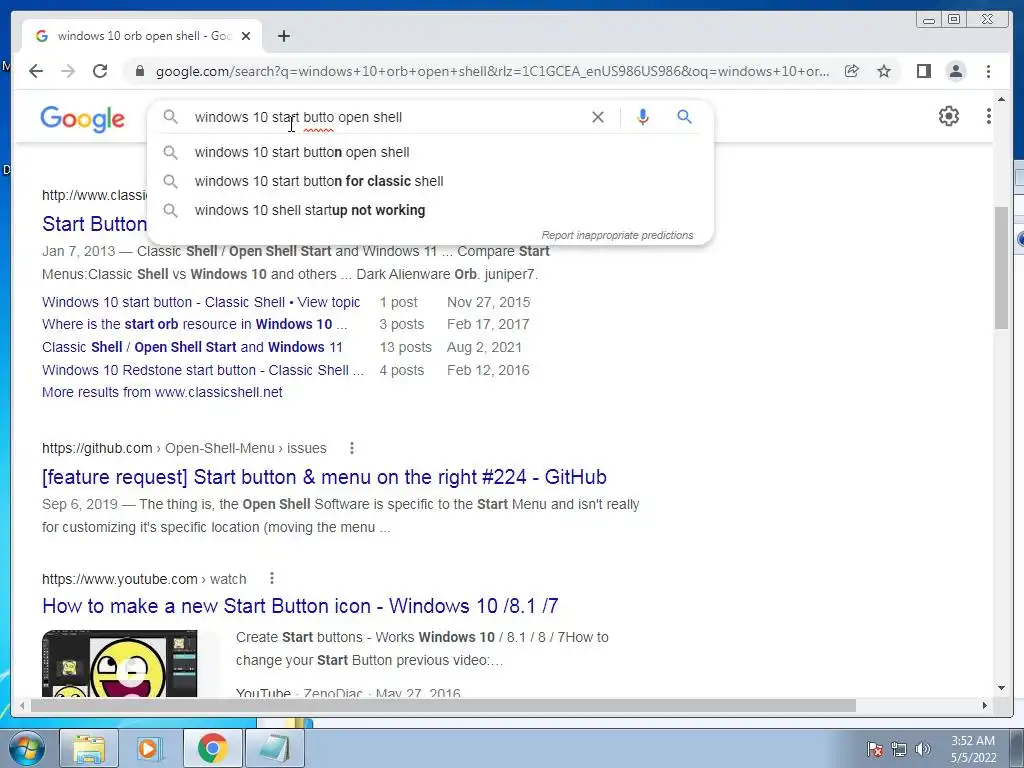
Task: Open 'Classic Shell / Open Shell Start and Windows 11'
Action: click(x=192, y=347)
